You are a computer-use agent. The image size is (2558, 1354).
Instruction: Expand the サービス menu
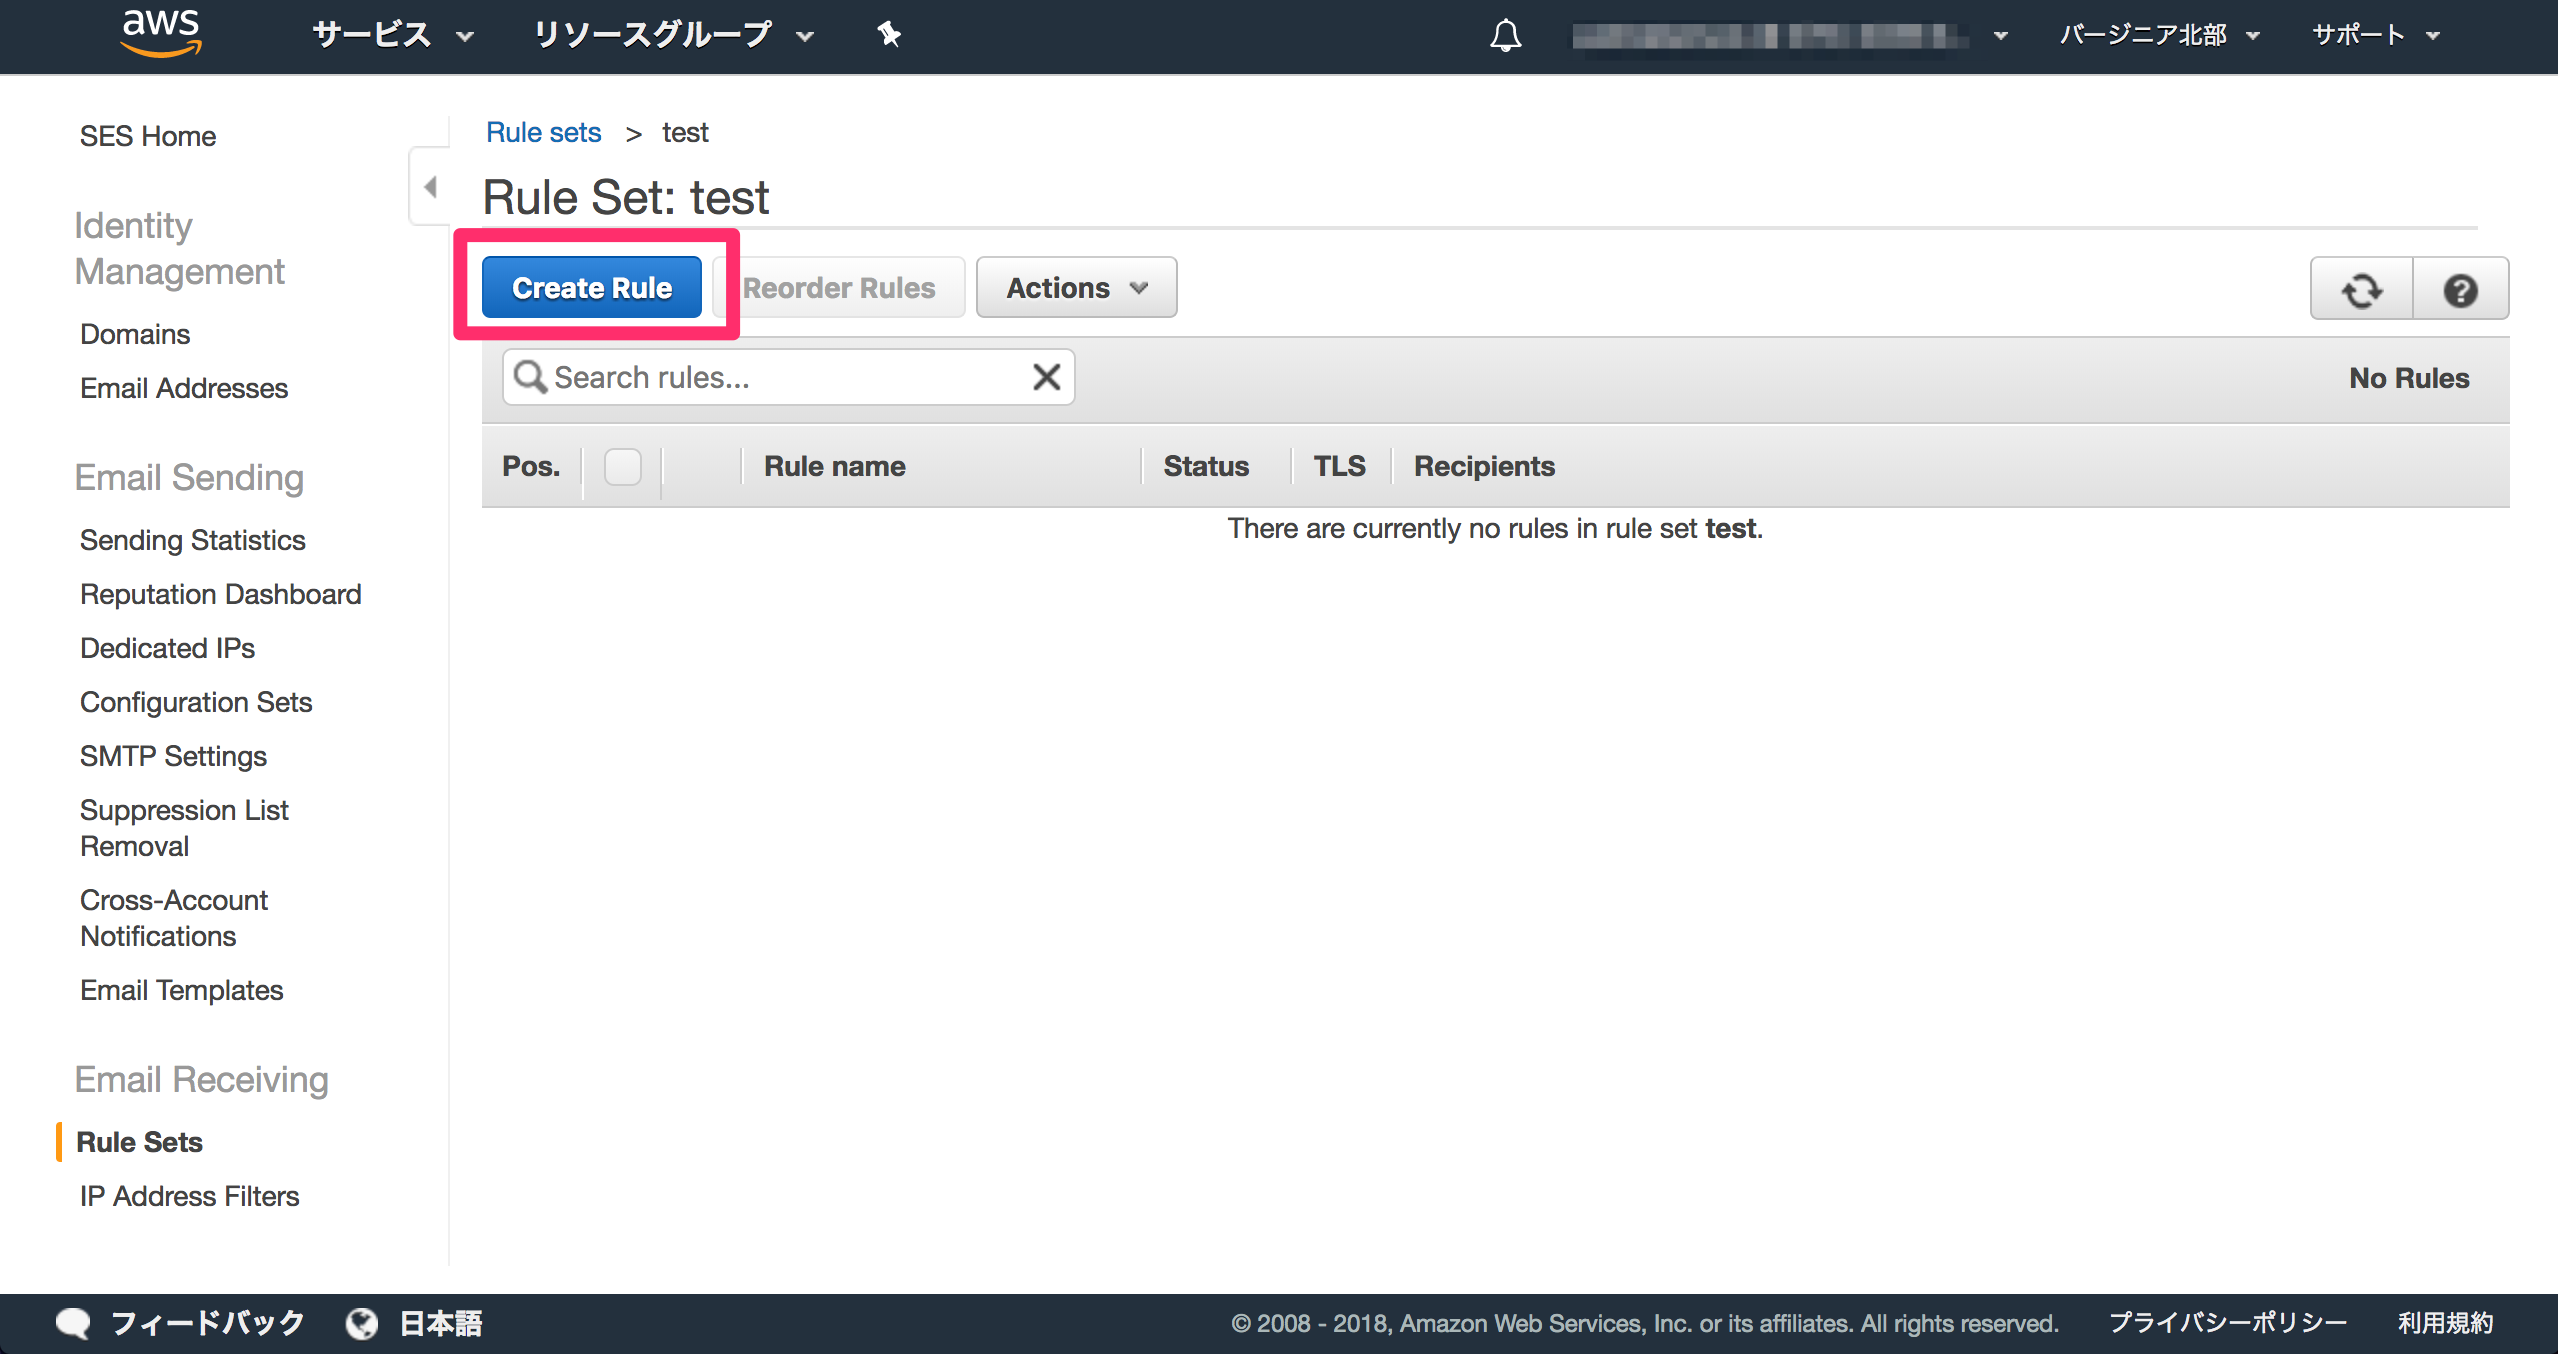coord(392,35)
